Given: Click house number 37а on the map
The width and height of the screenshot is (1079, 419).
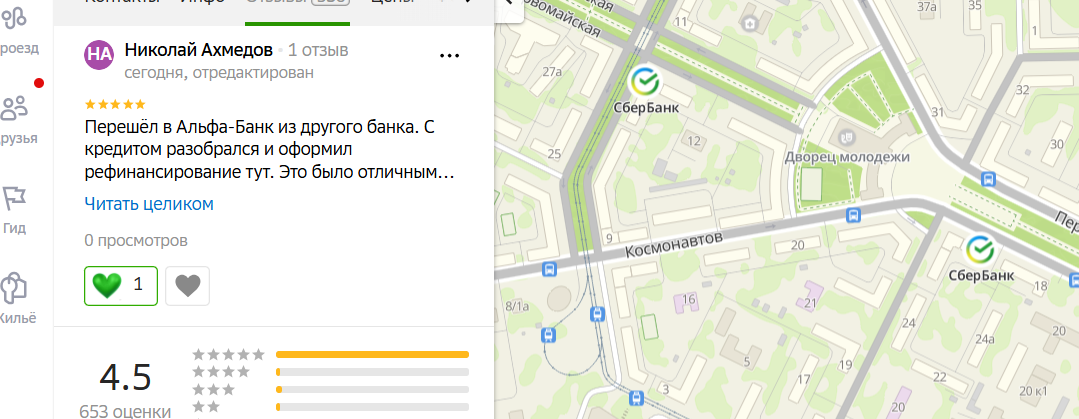Looking at the screenshot, I should click(928, 7).
